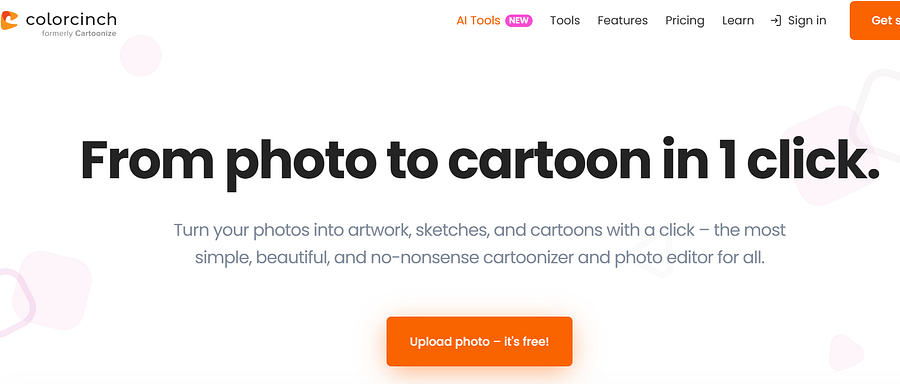The width and height of the screenshot is (900, 384).
Task: Click the "formerly Cartoonize" tagline
Action: click(79, 34)
